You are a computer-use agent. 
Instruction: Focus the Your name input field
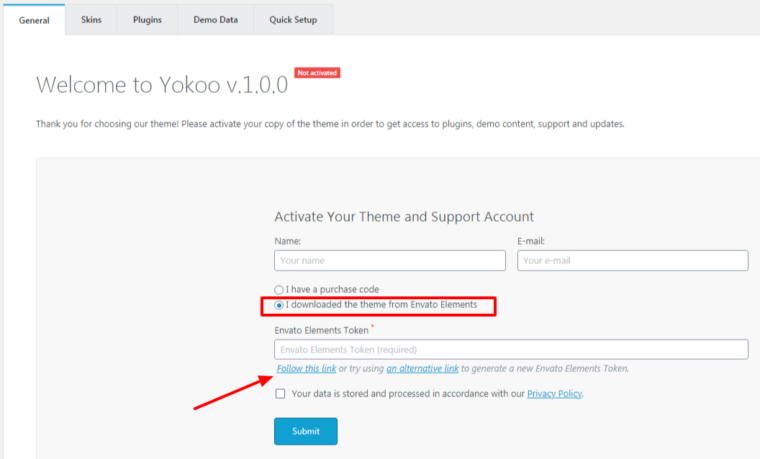(x=390, y=260)
